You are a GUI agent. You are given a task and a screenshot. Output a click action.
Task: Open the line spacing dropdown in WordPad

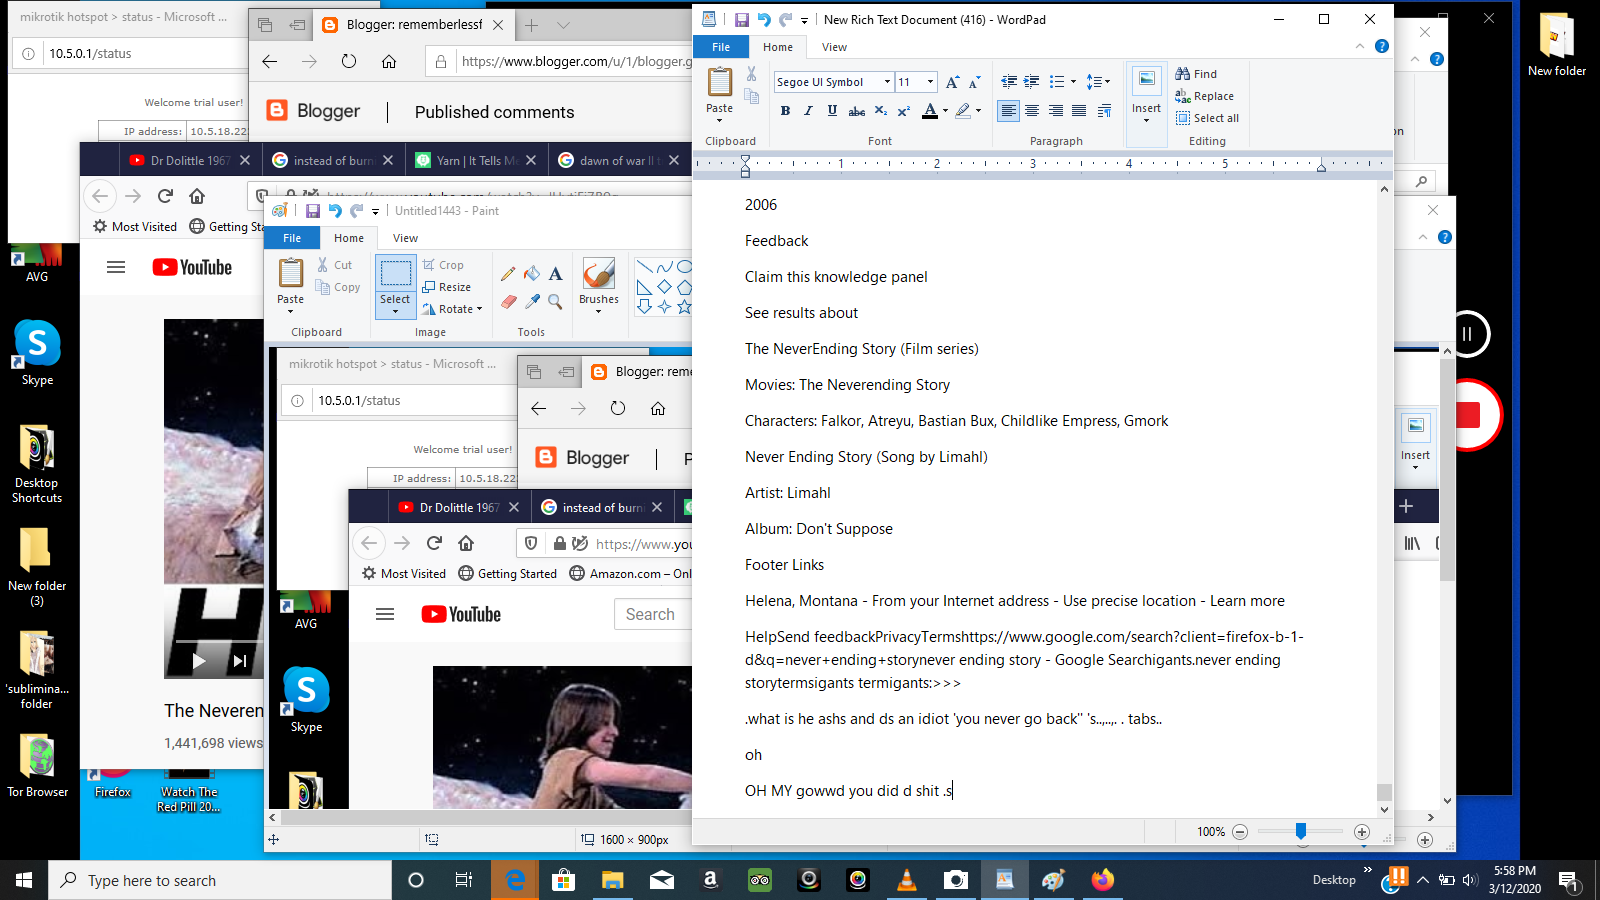pos(1098,82)
